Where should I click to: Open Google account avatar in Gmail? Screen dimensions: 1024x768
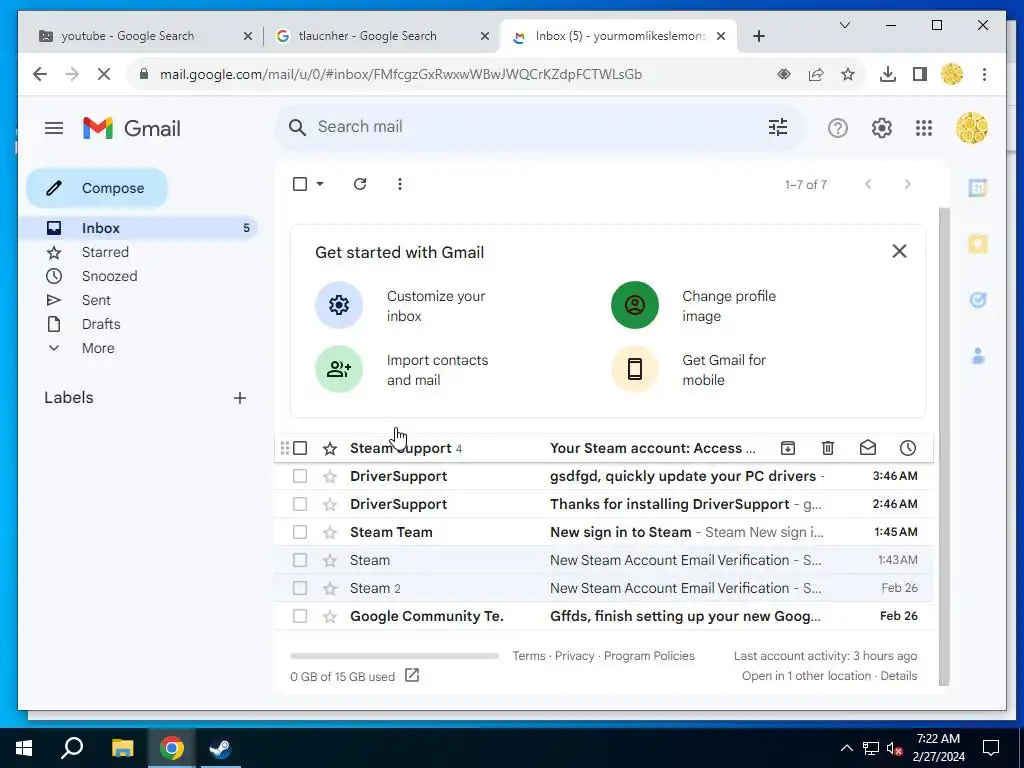coord(972,128)
